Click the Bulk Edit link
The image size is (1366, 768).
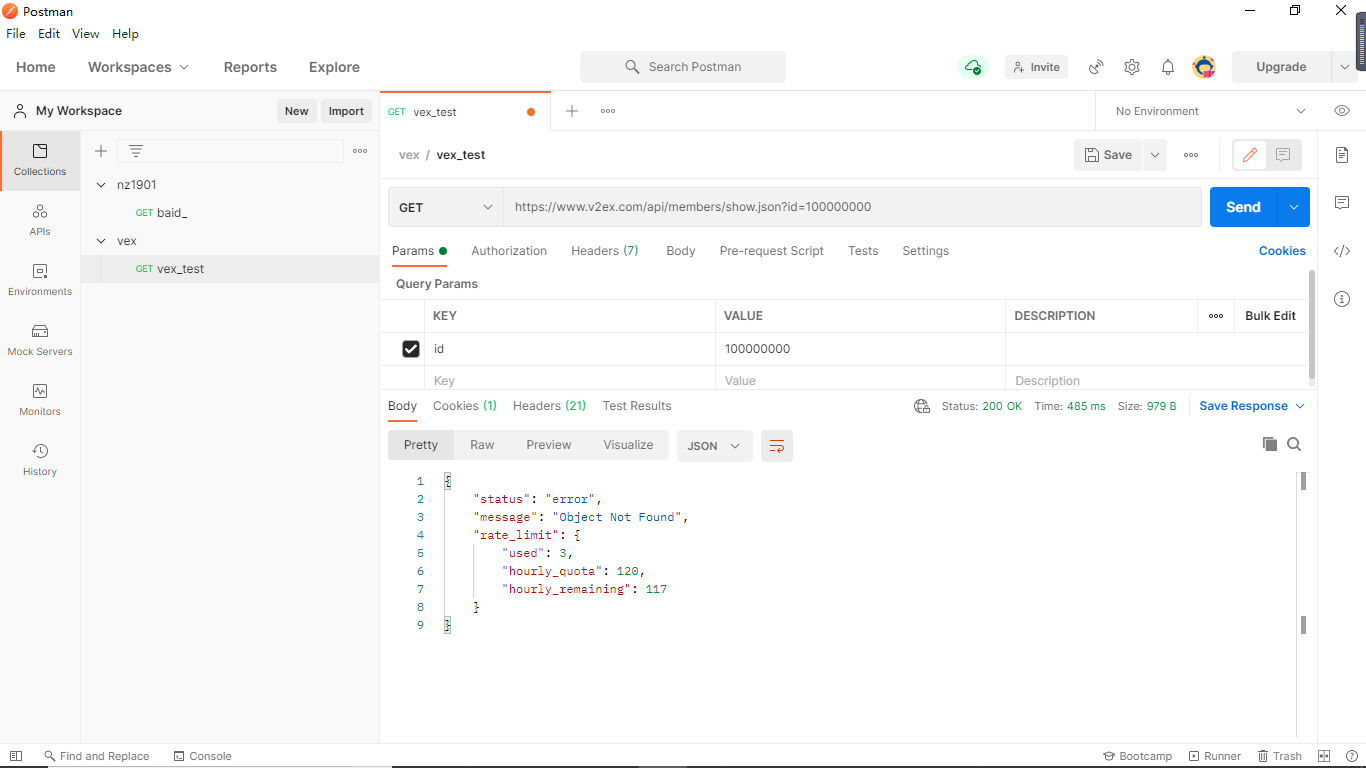1270,316
